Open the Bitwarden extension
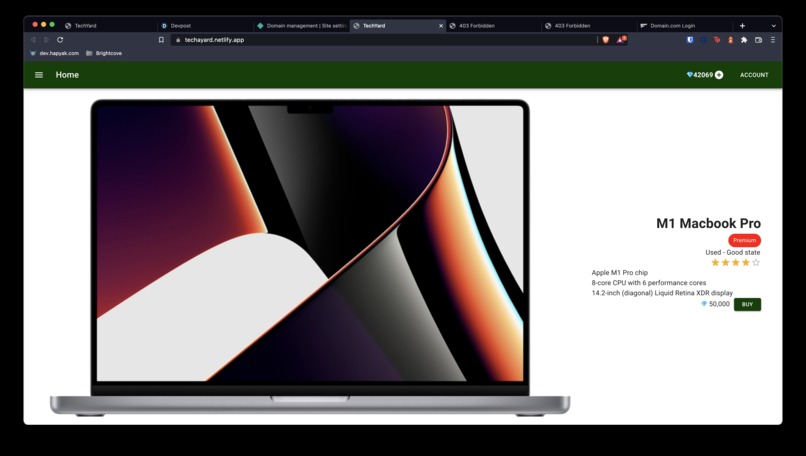Image resolution: width=806 pixels, height=456 pixels. [690, 40]
